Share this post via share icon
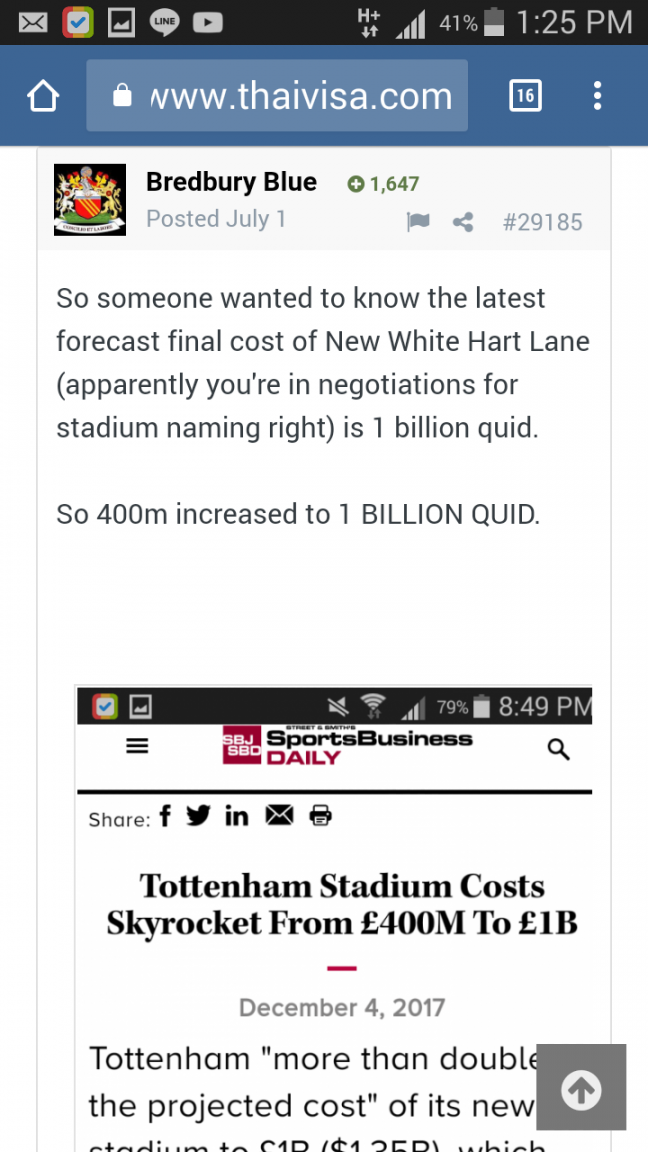This screenshot has height=1152, width=648. pos(463,222)
